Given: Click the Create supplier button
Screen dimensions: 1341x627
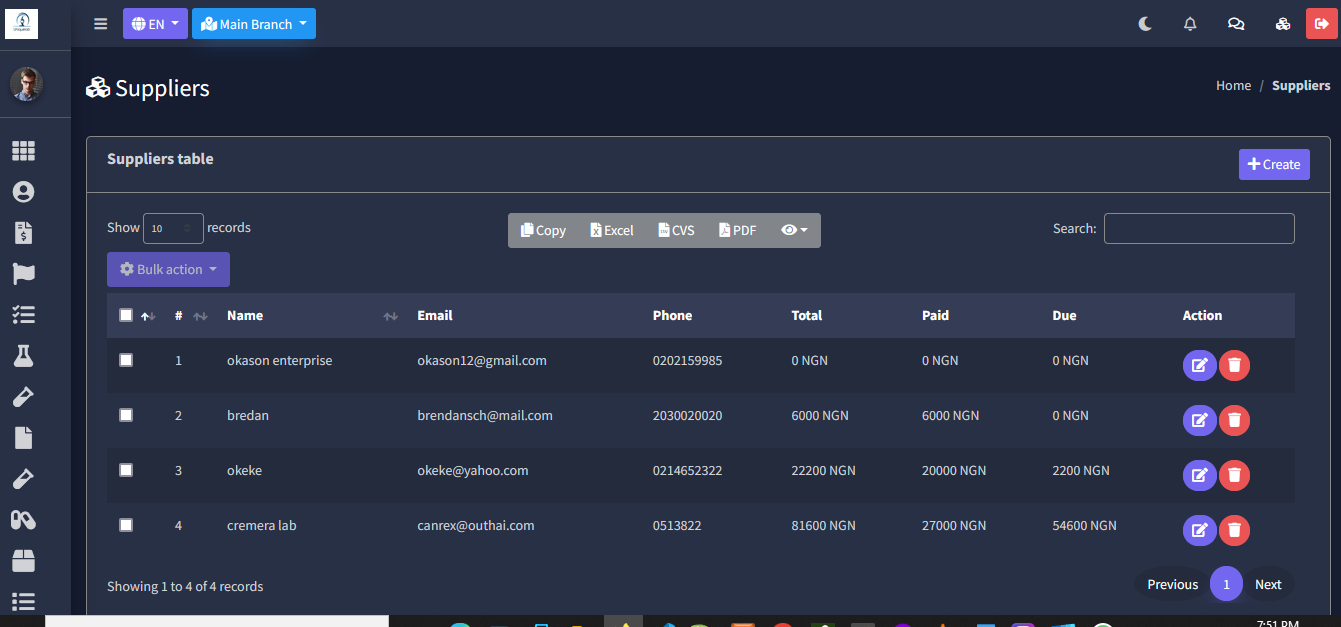Looking at the screenshot, I should [x=1274, y=164].
